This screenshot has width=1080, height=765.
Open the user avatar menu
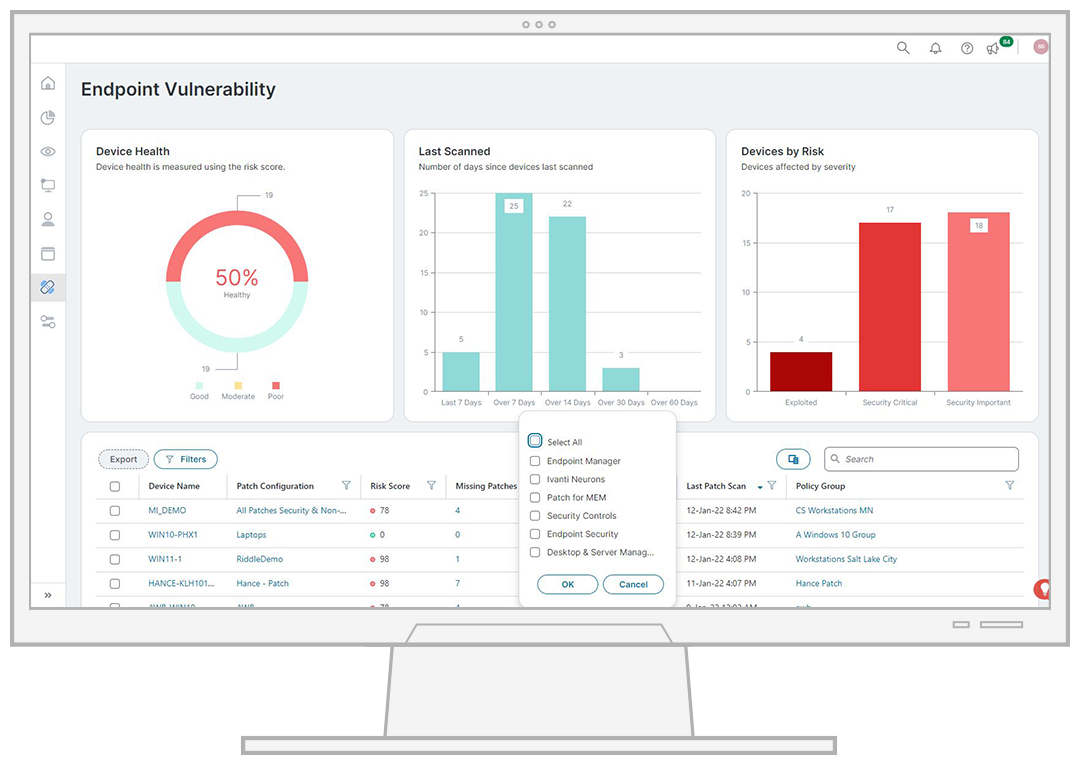coord(1041,46)
